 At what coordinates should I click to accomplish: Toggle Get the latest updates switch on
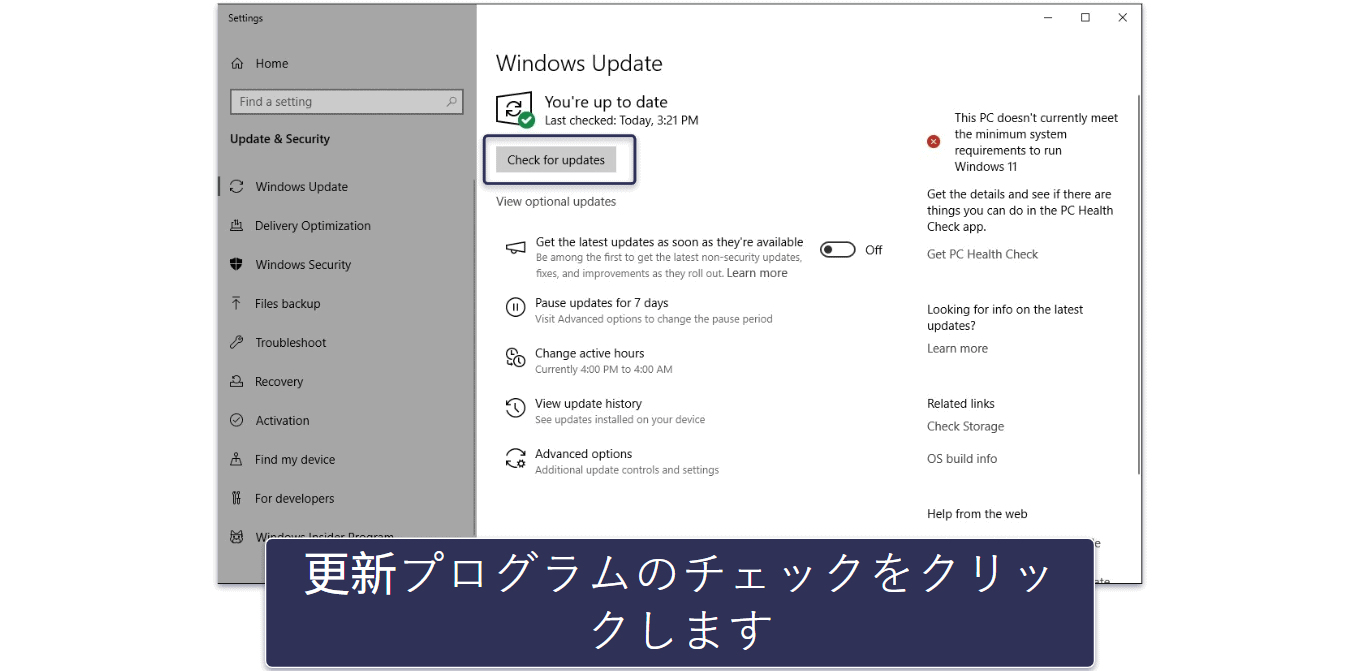(837, 250)
